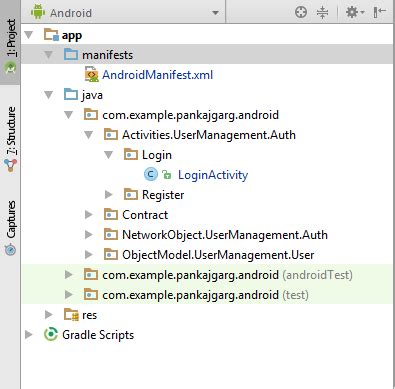Click the scroll from source target icon
This screenshot has height=389, width=395.
[x=301, y=13]
